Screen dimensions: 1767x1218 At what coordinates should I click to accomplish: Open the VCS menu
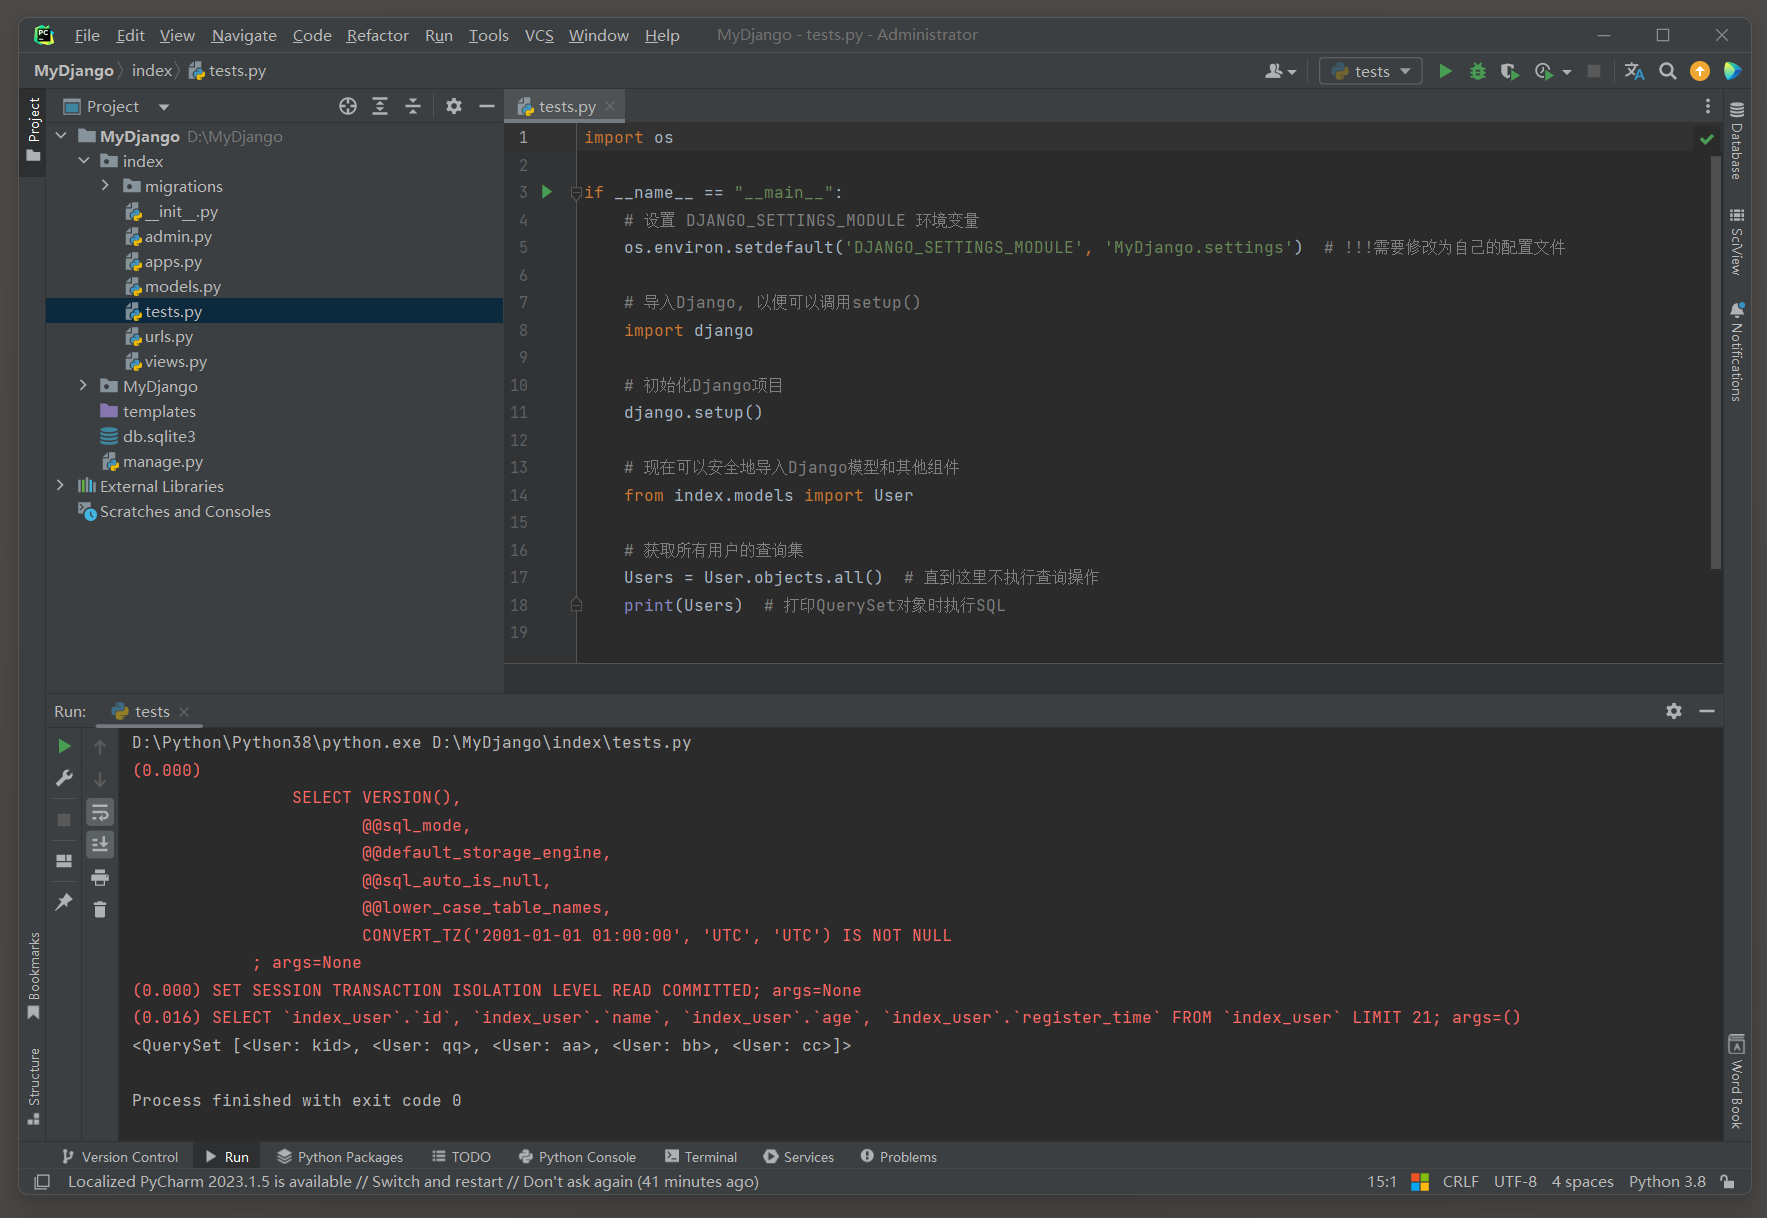[x=539, y=35]
